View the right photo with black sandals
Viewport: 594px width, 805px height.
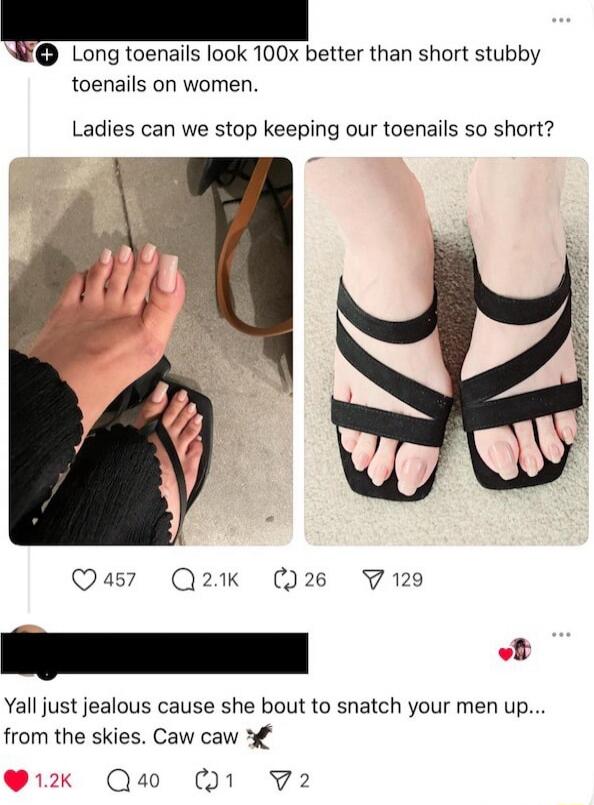[x=446, y=351]
